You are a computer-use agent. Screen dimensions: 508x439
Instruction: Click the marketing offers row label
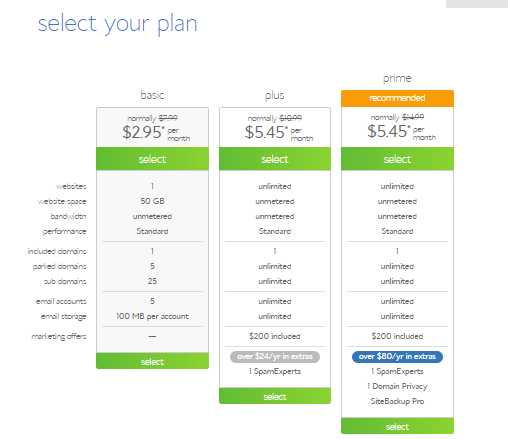(59, 336)
